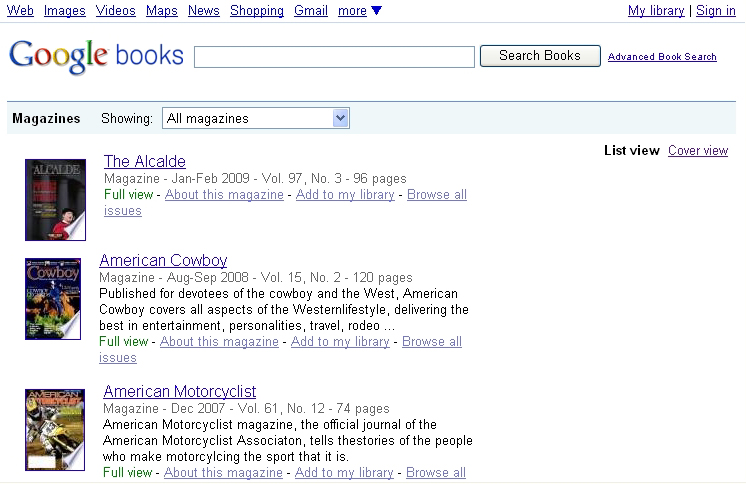The height and width of the screenshot is (484, 746).
Task: Browse all issues of The Alcalde
Action: click(437, 195)
